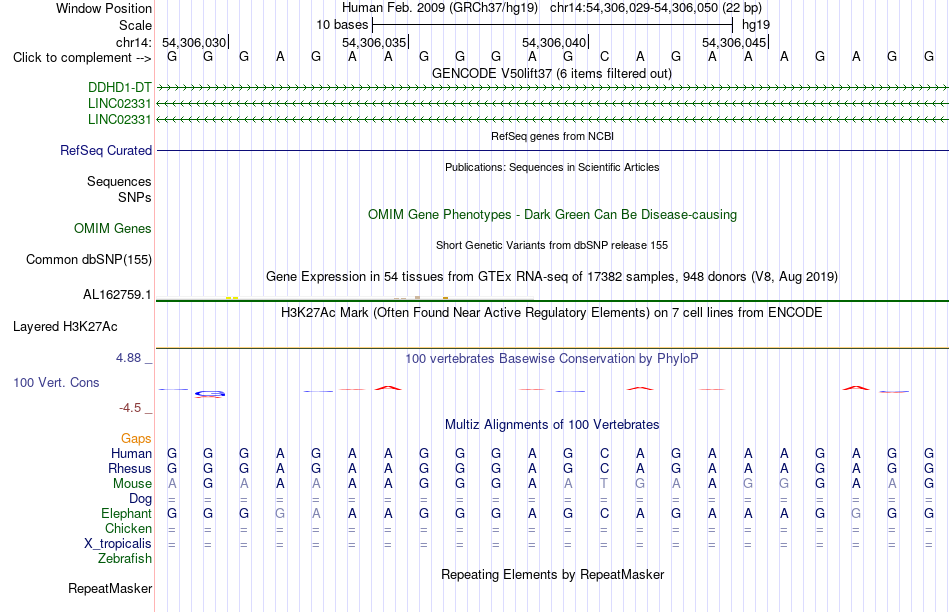
Task: Click the Sequences publications label
Action: (x=119, y=181)
